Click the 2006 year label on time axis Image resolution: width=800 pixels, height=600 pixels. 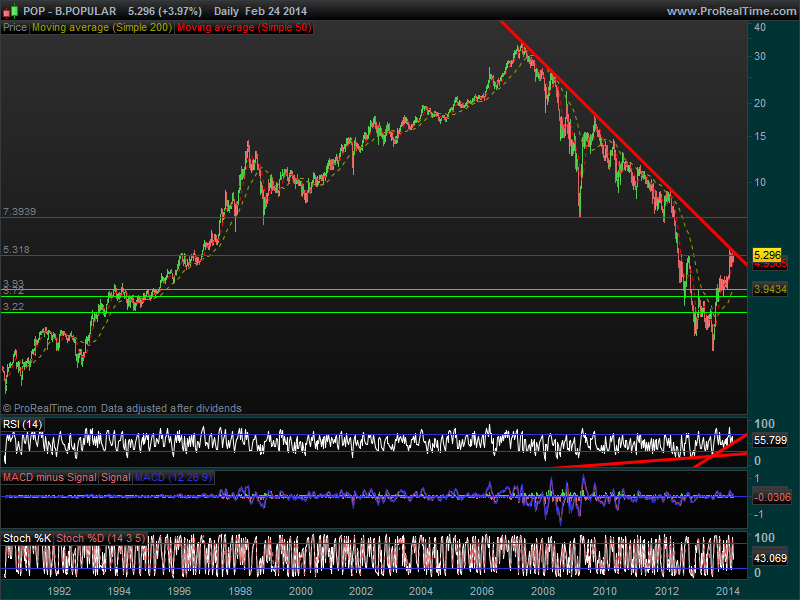pyautogui.click(x=482, y=591)
